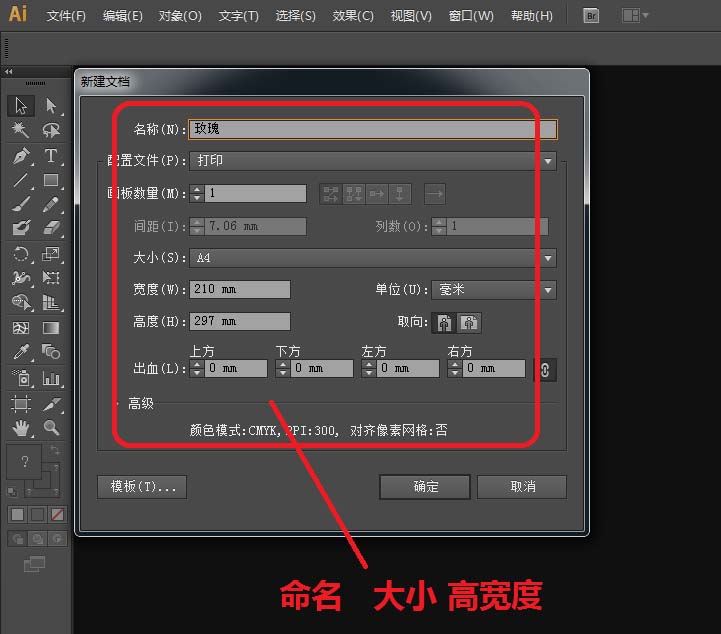Choose landscape orientation button
721x634 pixels.
click(x=469, y=322)
